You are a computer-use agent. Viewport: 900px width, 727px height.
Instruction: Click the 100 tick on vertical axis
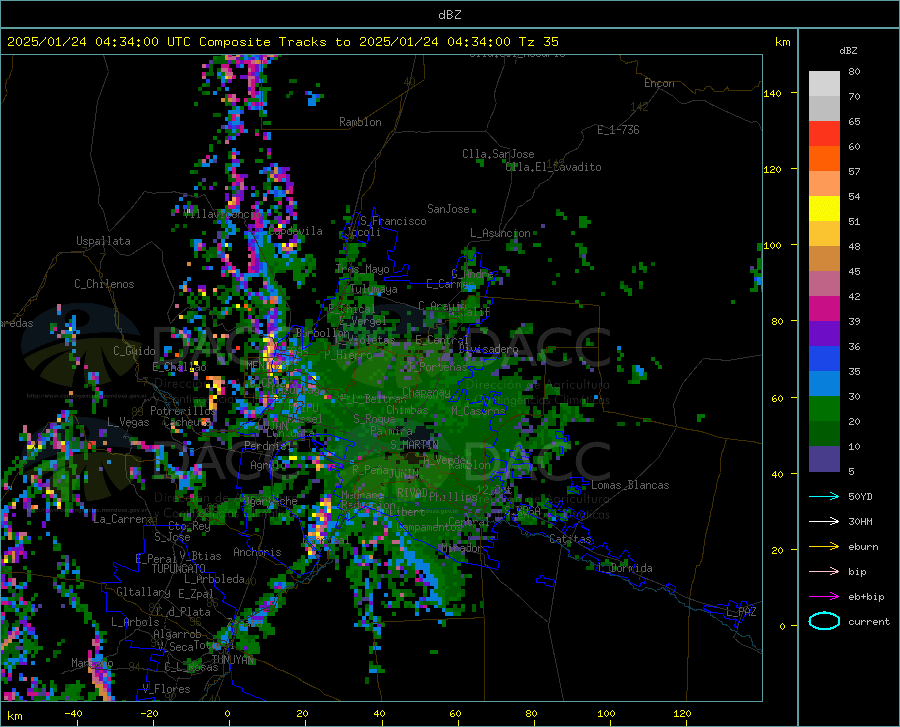[773, 245]
